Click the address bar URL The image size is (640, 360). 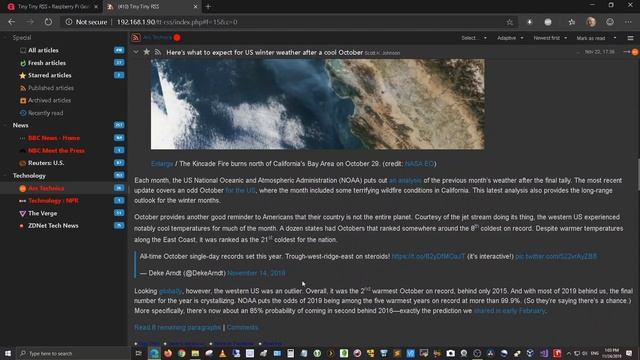click(x=177, y=22)
